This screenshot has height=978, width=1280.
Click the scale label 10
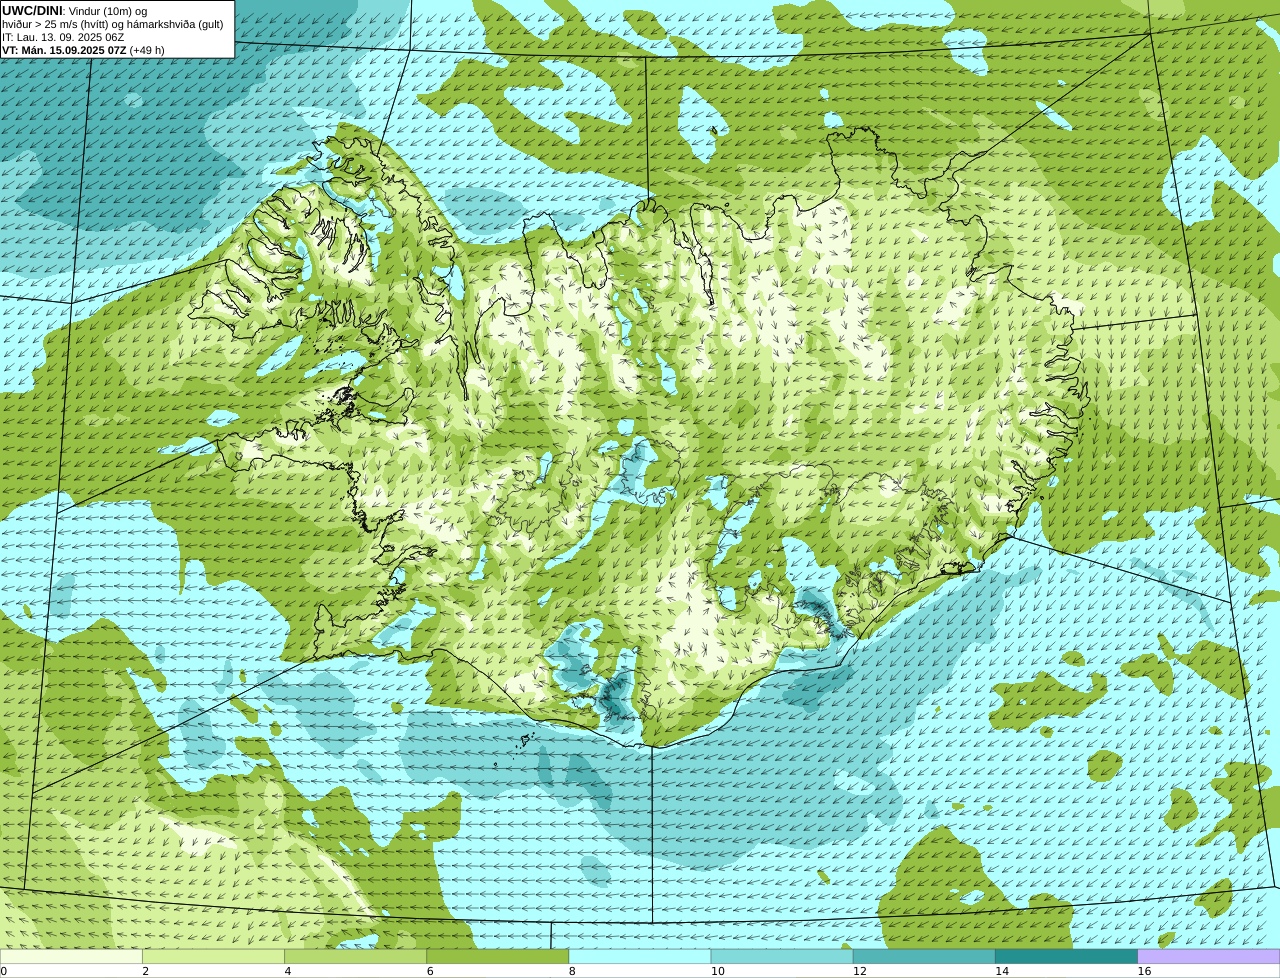click(717, 971)
